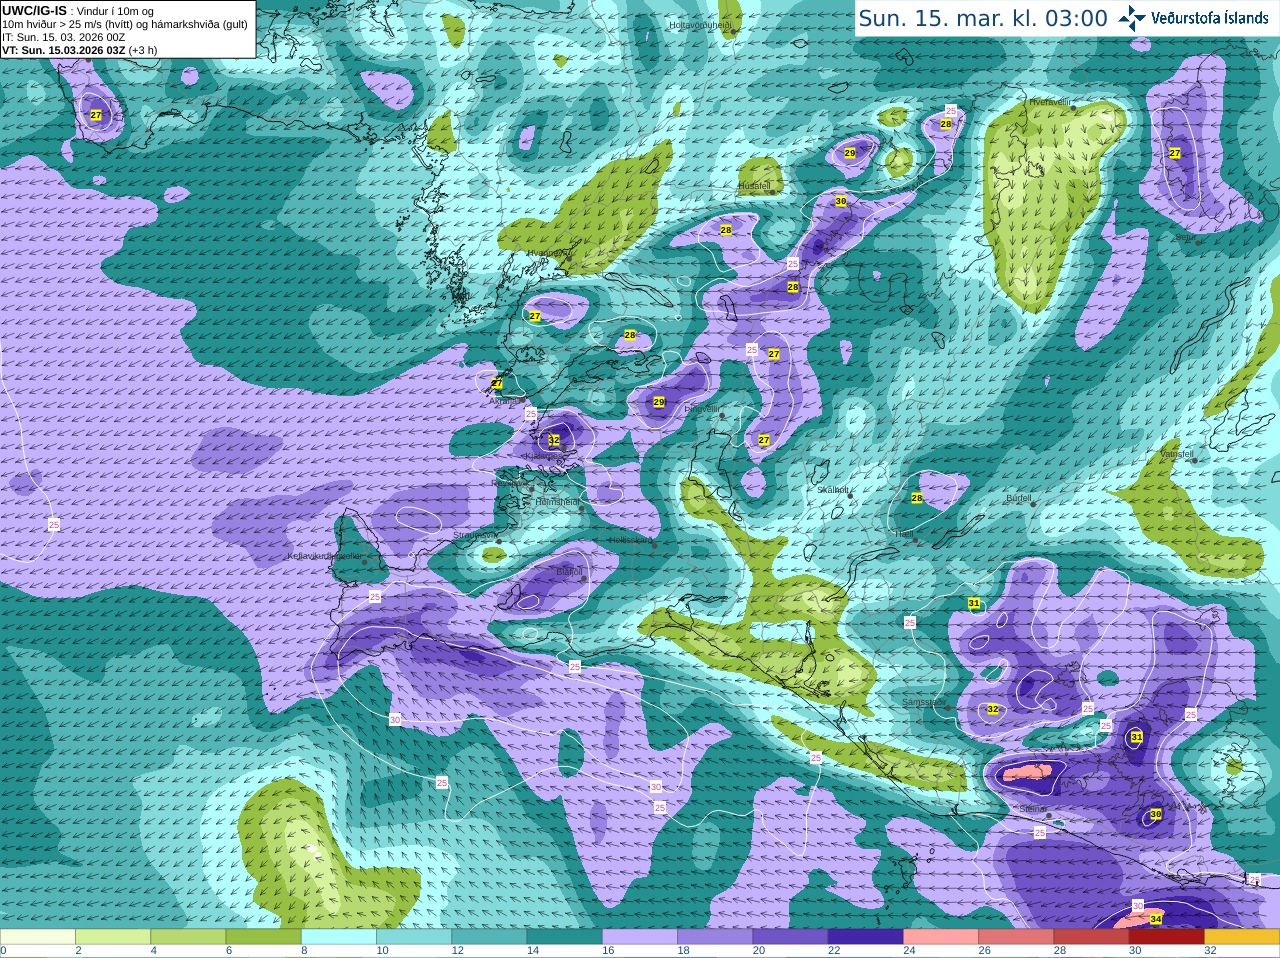Click the Veðurstofa Íslands name text

(1210, 18)
